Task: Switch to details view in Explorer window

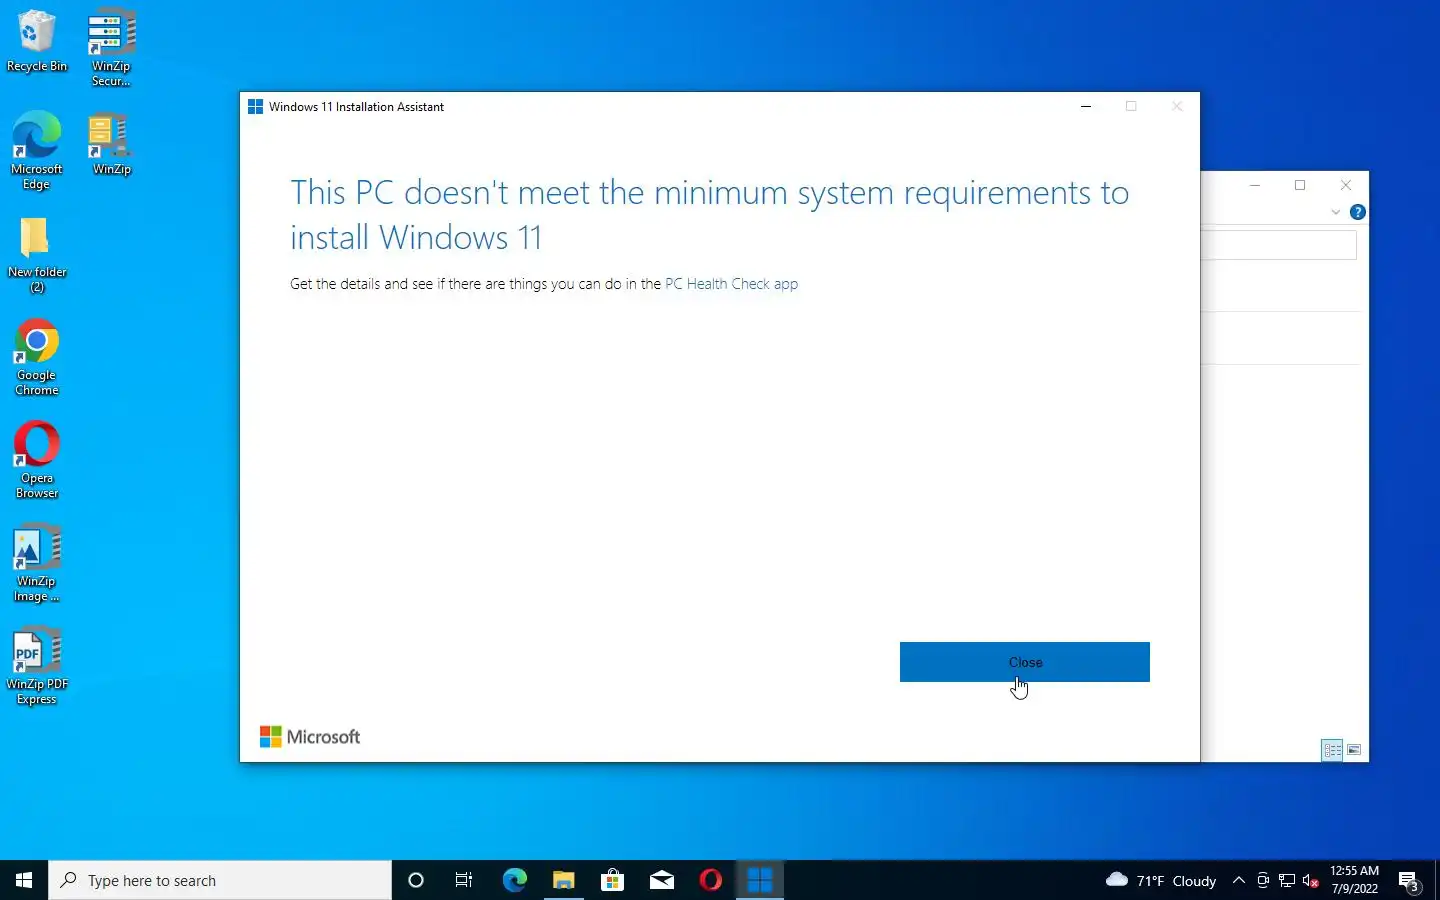Action: [1332, 750]
